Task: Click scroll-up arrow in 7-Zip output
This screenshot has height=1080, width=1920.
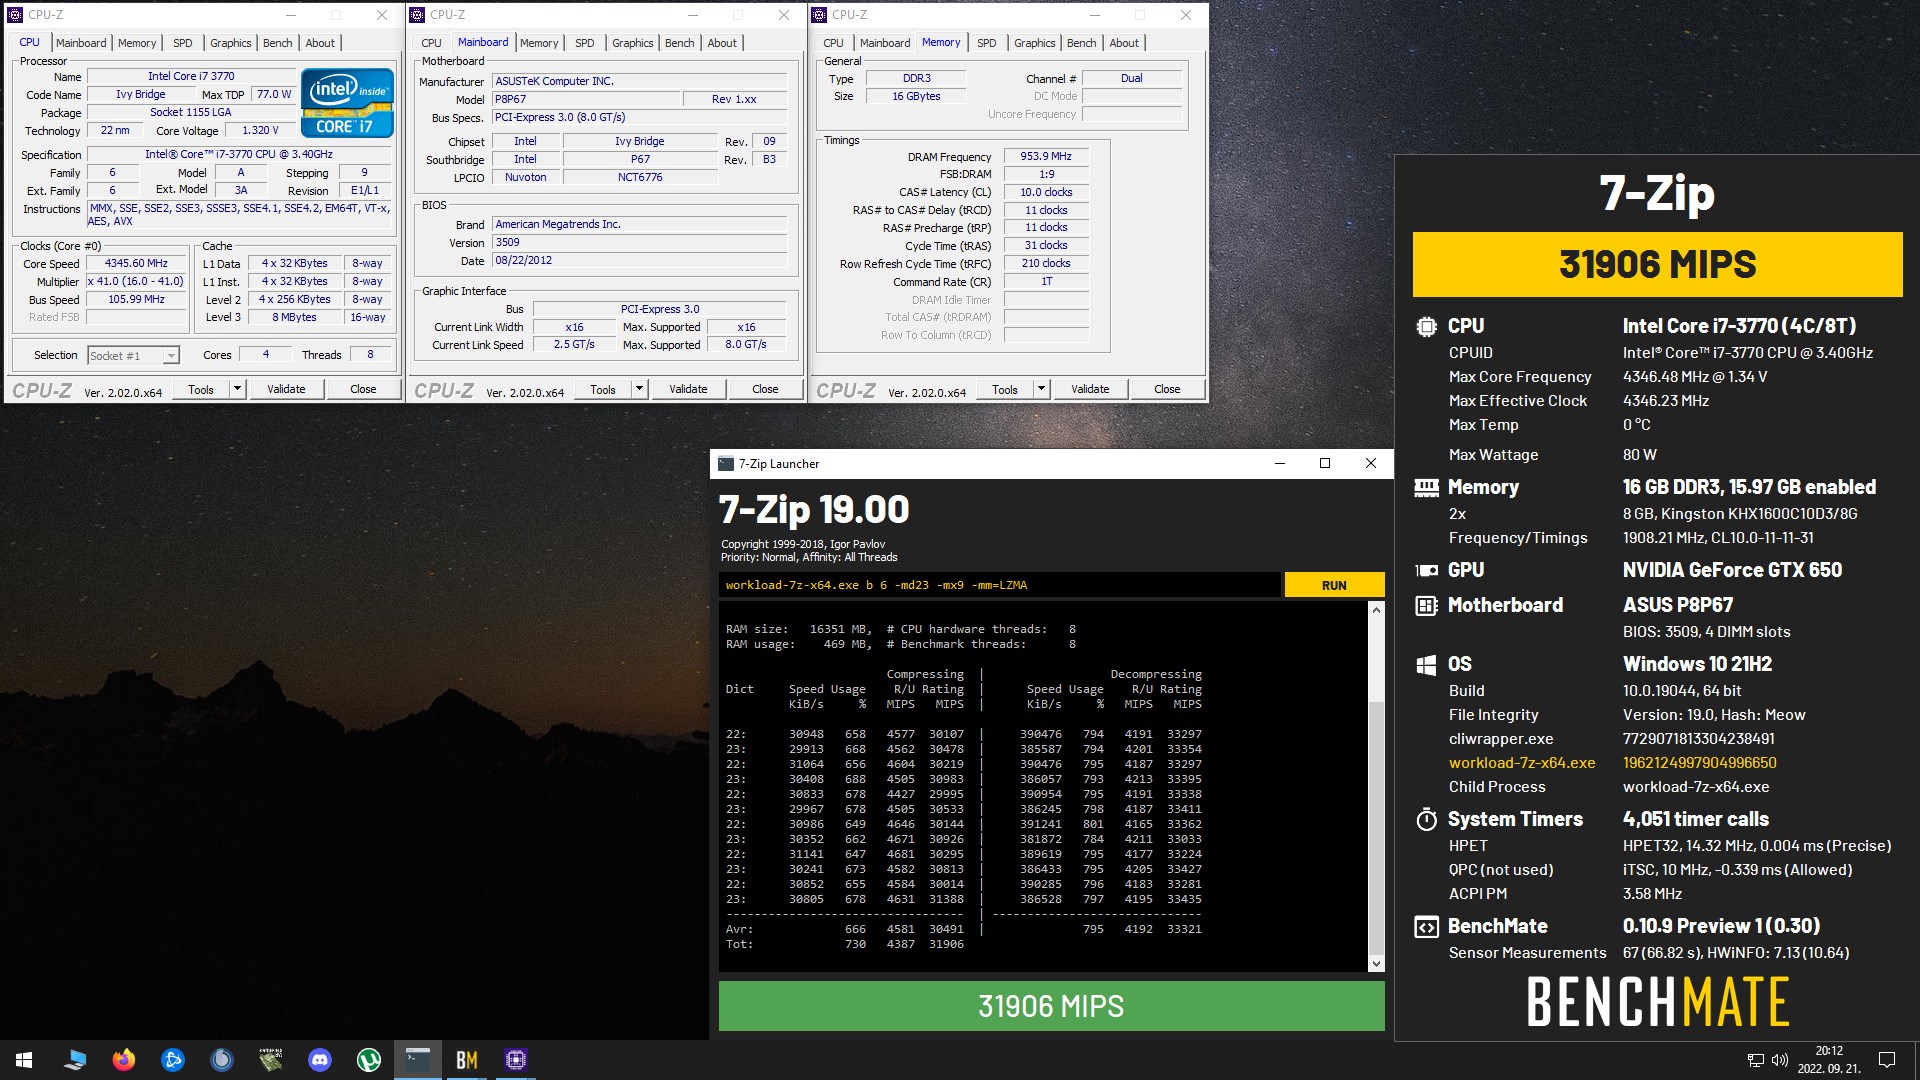Action: [x=1376, y=610]
